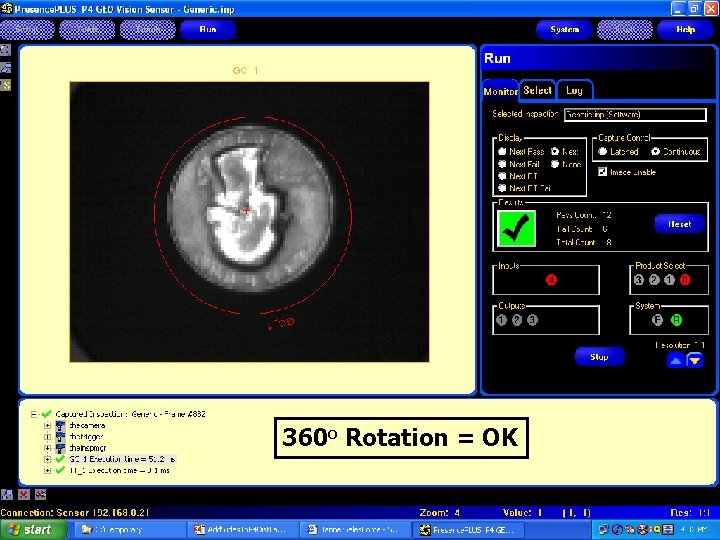Click green check beside GC_1 Execution time

pos(60,459)
